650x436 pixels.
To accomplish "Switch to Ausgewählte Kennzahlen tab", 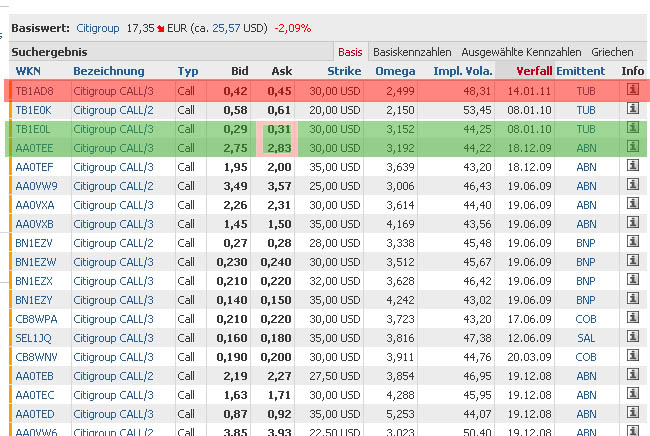I will (521, 52).
